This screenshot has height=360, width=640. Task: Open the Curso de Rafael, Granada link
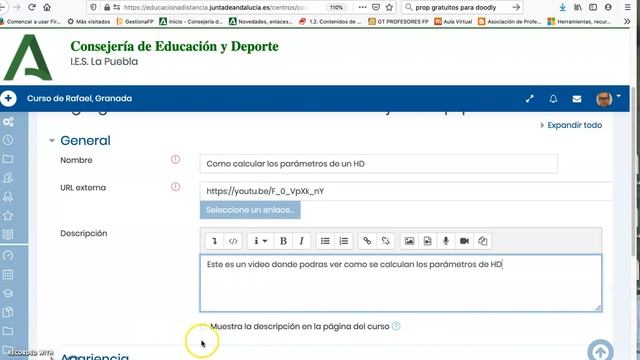[80, 98]
